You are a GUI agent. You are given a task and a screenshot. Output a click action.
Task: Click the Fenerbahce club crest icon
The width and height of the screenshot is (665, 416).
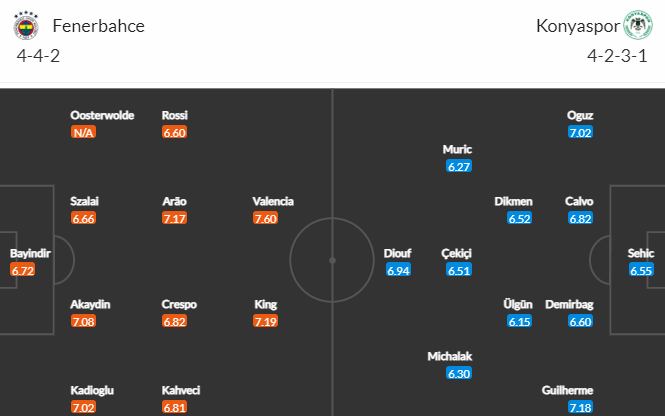pos(26,25)
